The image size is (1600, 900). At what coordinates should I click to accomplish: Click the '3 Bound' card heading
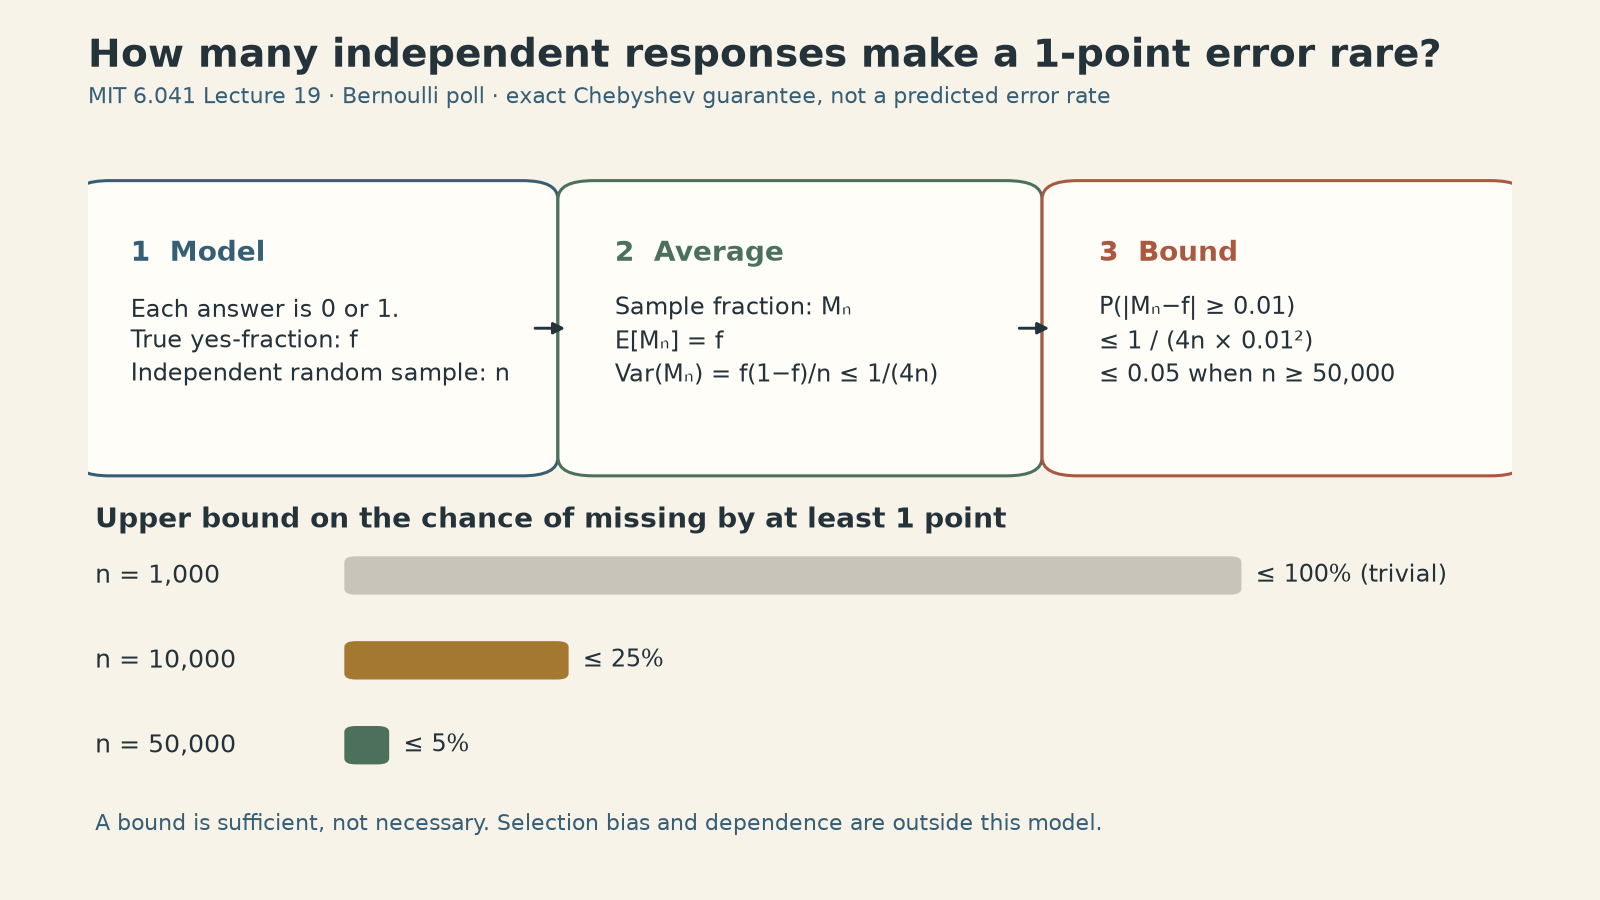(1168, 252)
